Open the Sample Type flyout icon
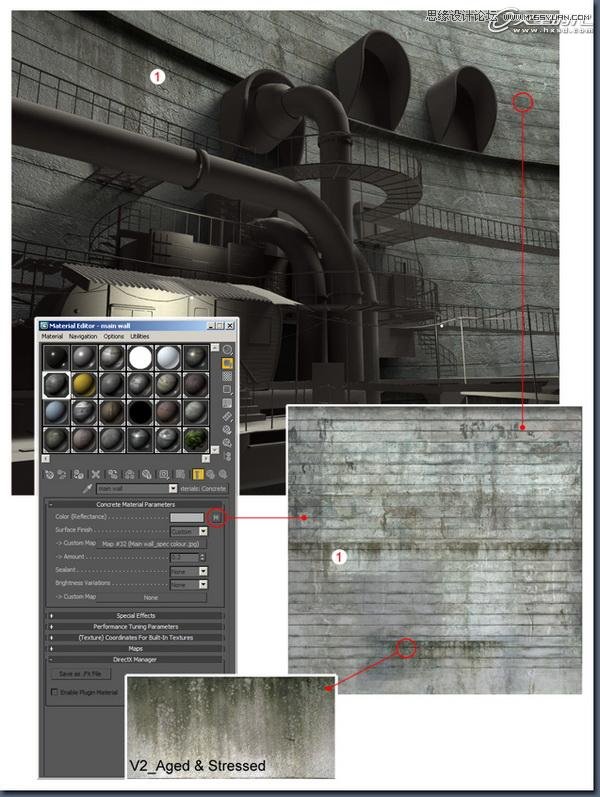Viewport: 600px width, 797px height. click(x=227, y=350)
